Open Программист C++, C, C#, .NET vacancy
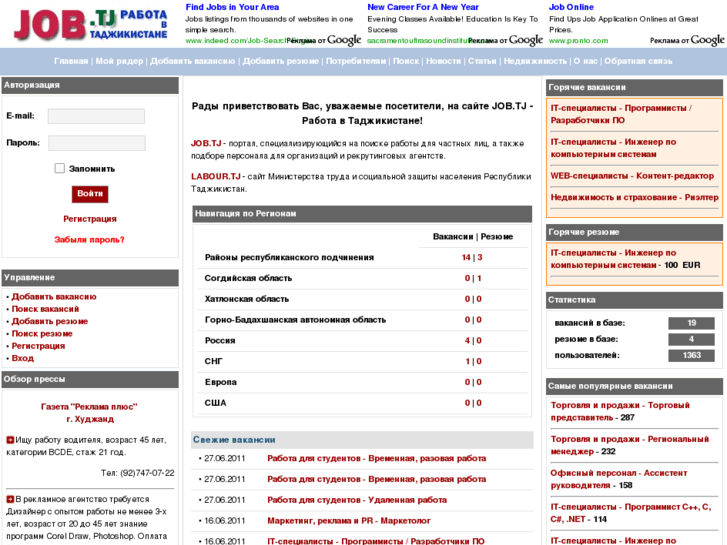This screenshot has height=545, width=727. [x=631, y=513]
